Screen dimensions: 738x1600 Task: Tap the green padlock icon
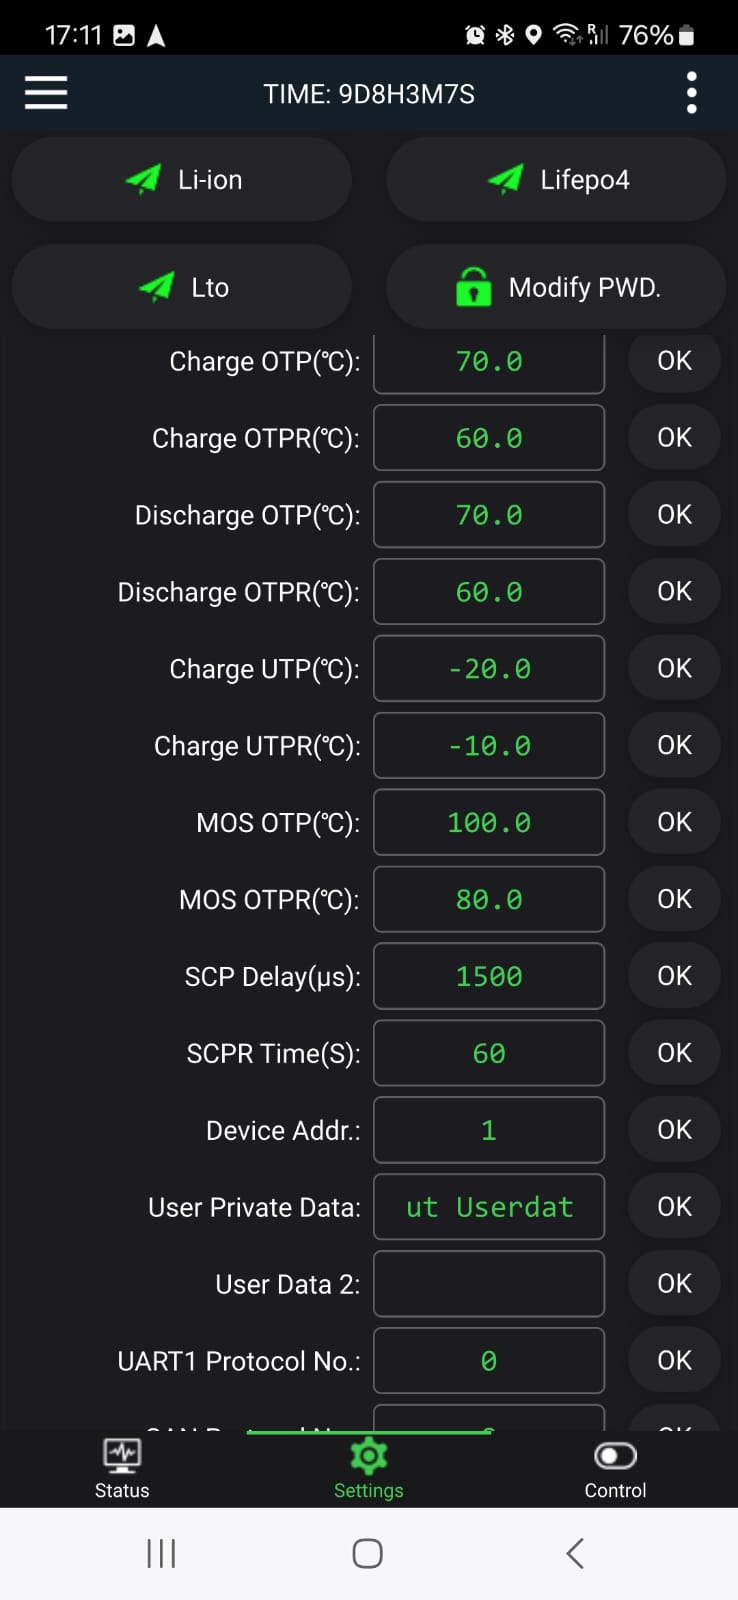(473, 287)
